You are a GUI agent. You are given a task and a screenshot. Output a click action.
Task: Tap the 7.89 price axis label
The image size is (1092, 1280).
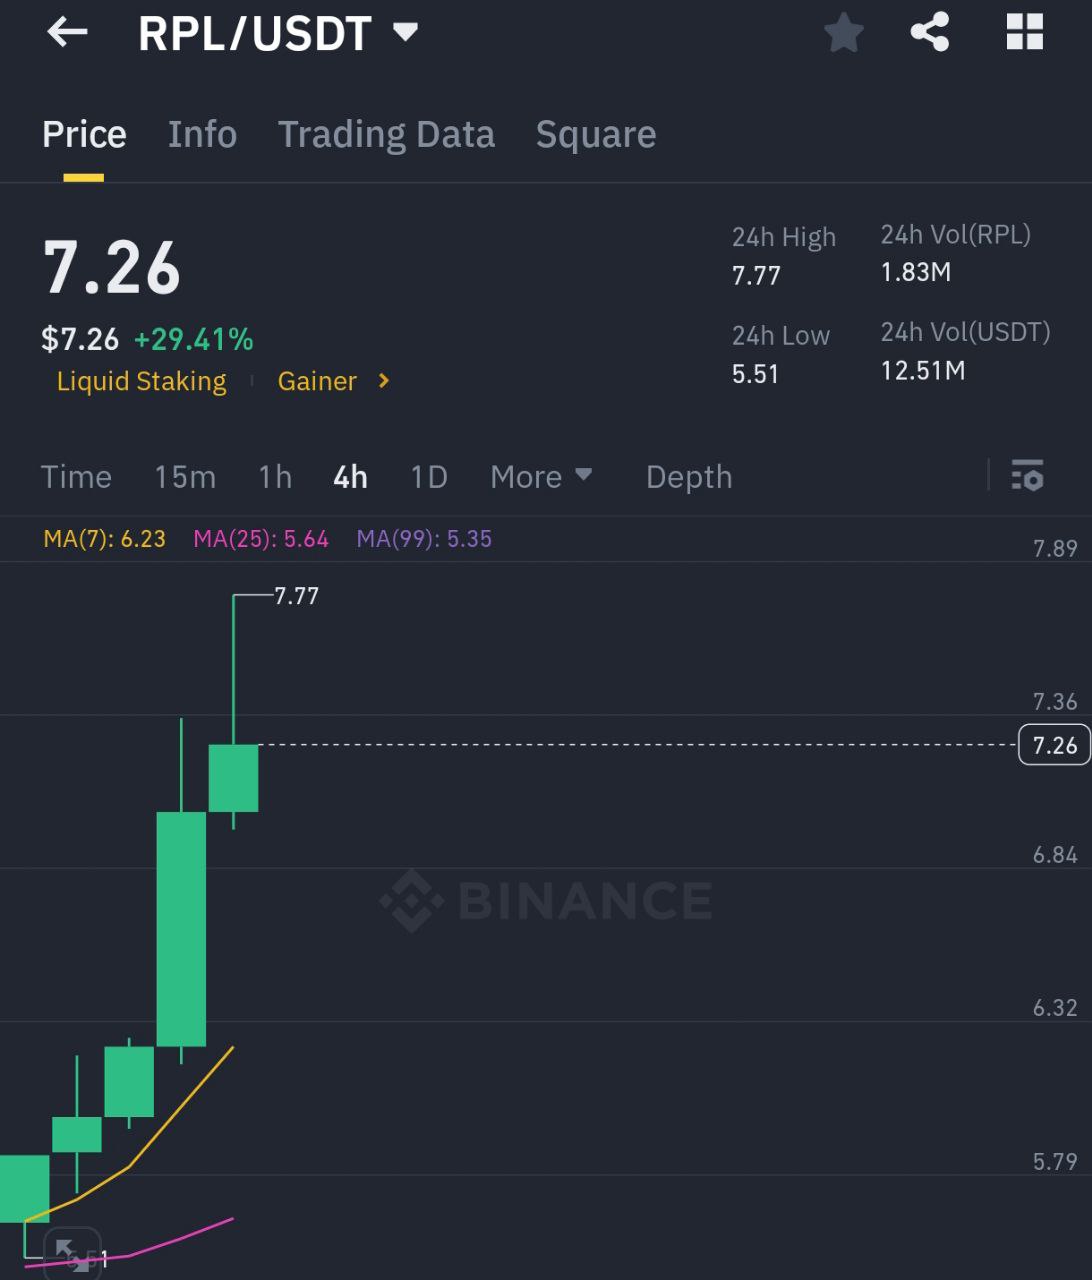click(x=1055, y=548)
